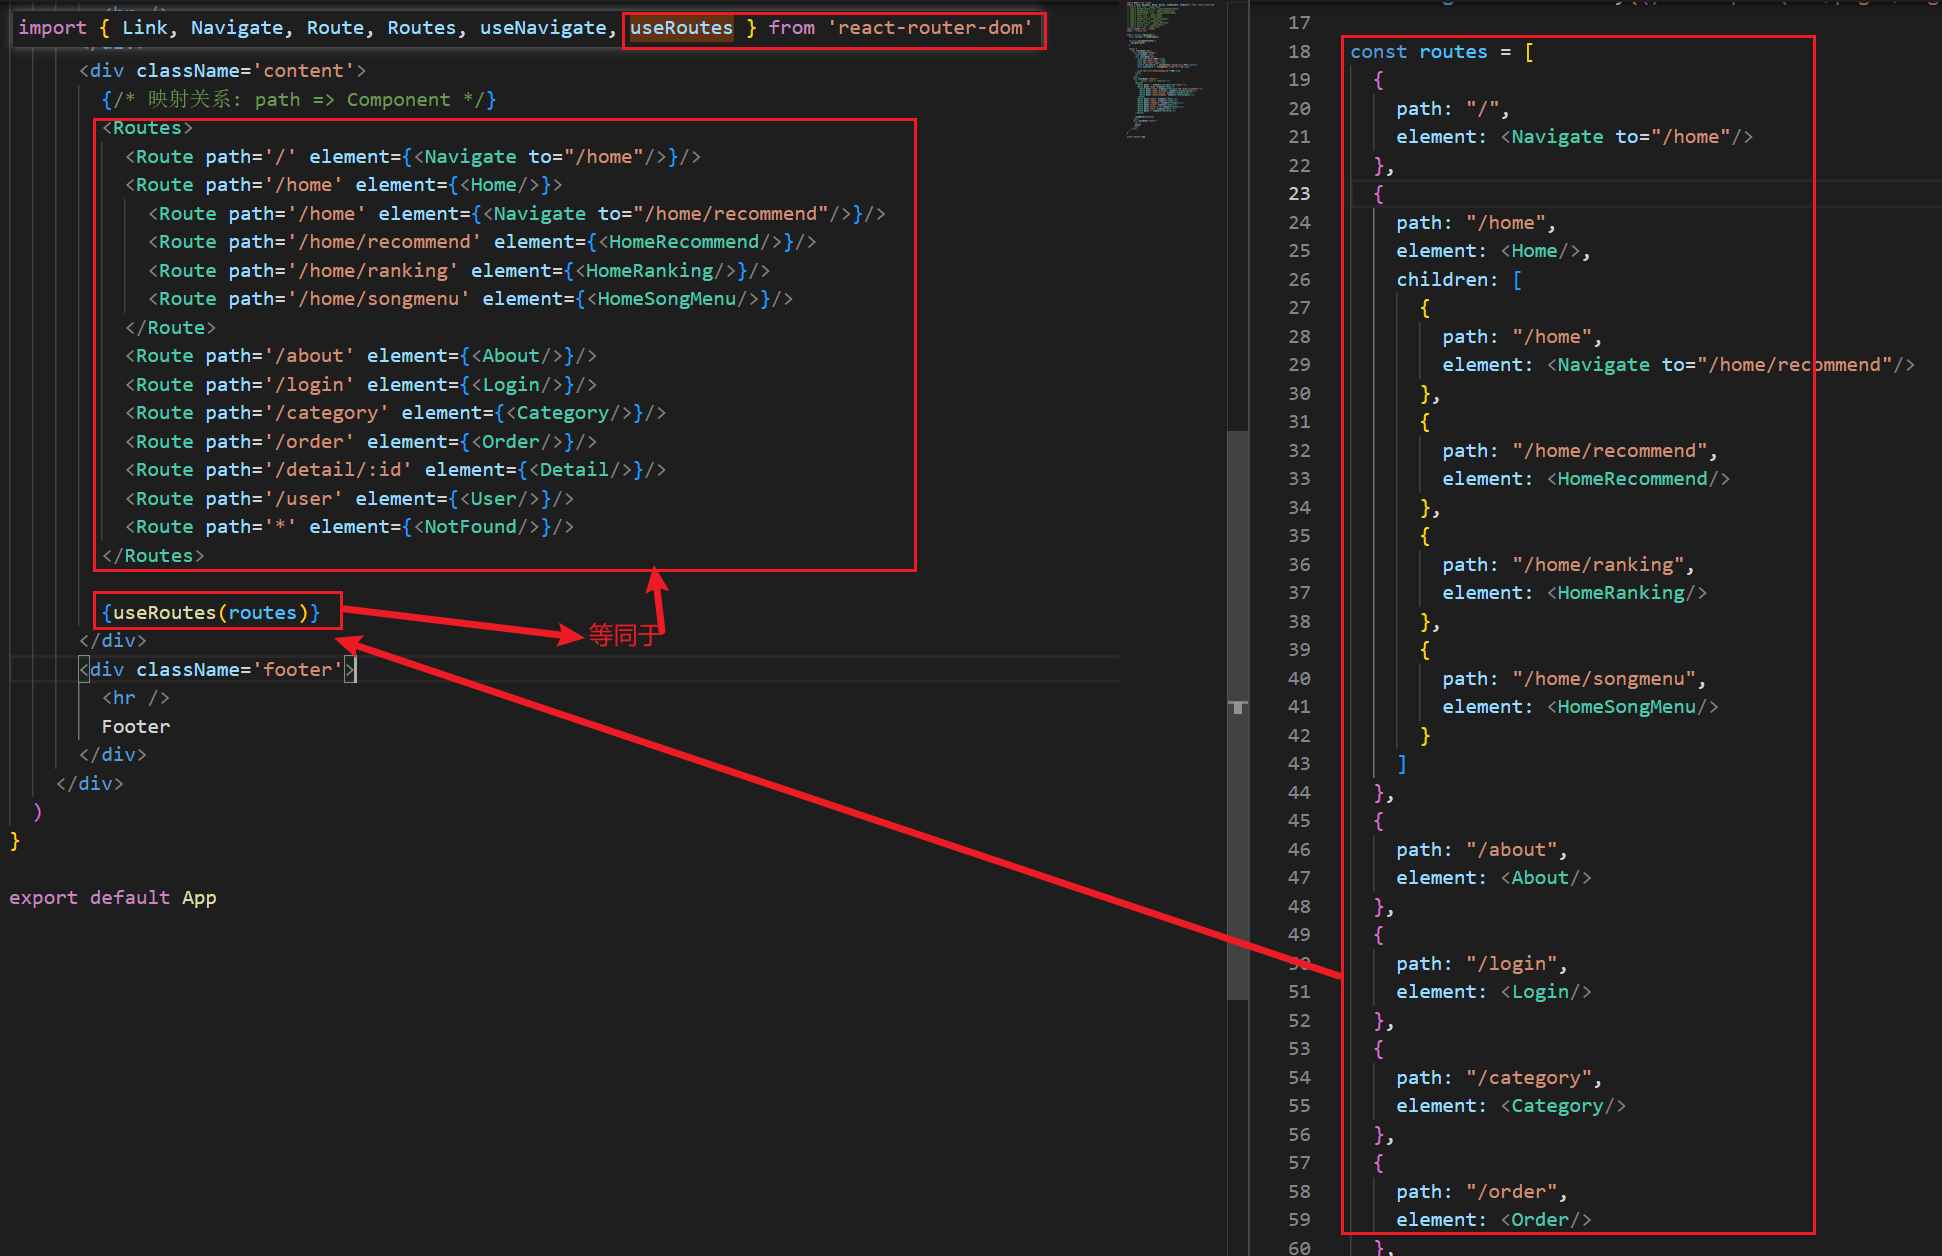Click path "/about" on line 46

click(x=1482, y=850)
